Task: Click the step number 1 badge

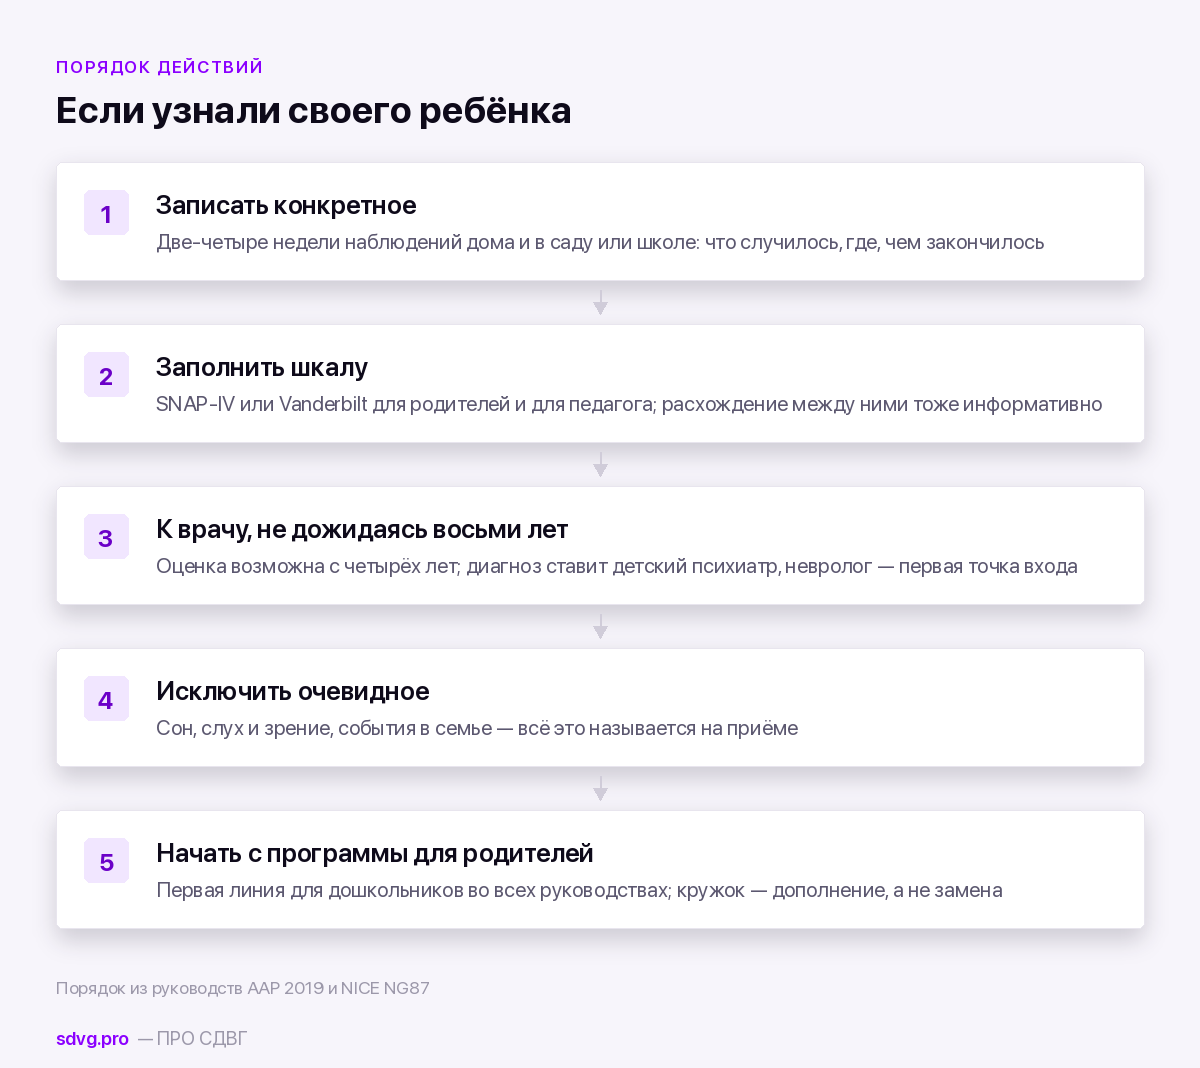Action: (106, 213)
